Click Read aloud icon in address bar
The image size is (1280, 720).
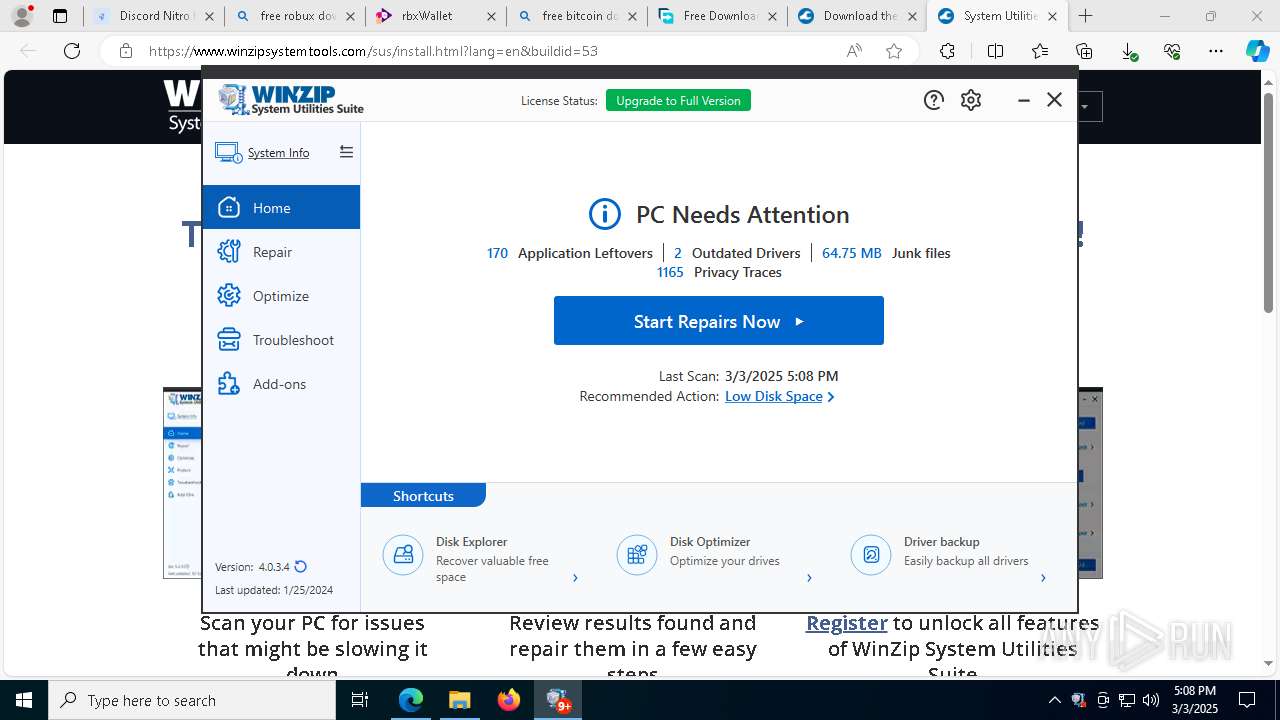(854, 51)
